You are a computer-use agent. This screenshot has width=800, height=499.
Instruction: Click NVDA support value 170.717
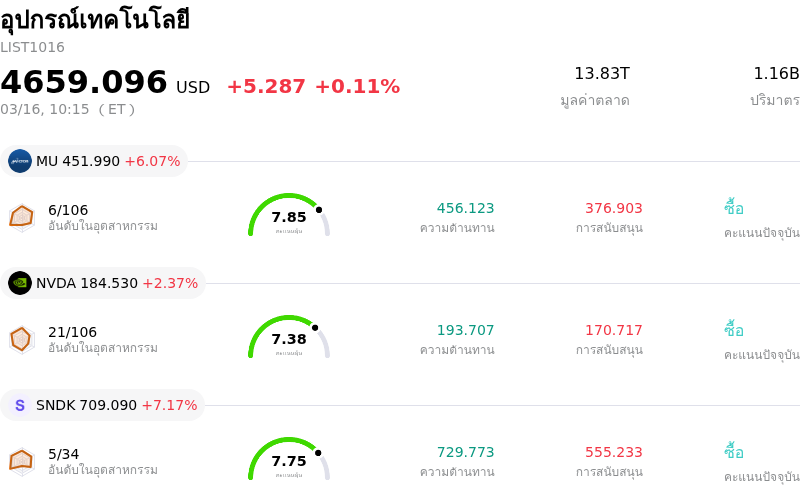613,330
